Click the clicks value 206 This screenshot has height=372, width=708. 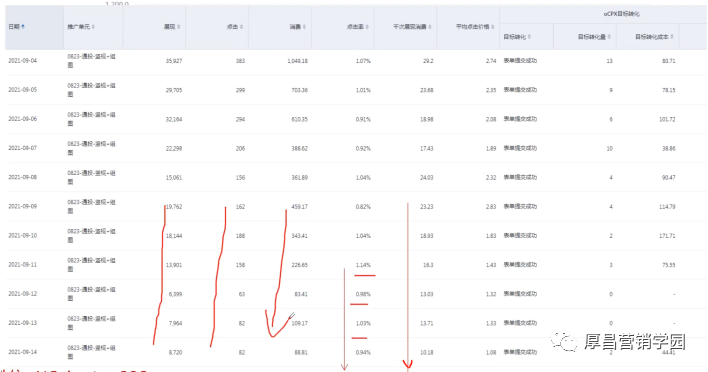click(240, 148)
